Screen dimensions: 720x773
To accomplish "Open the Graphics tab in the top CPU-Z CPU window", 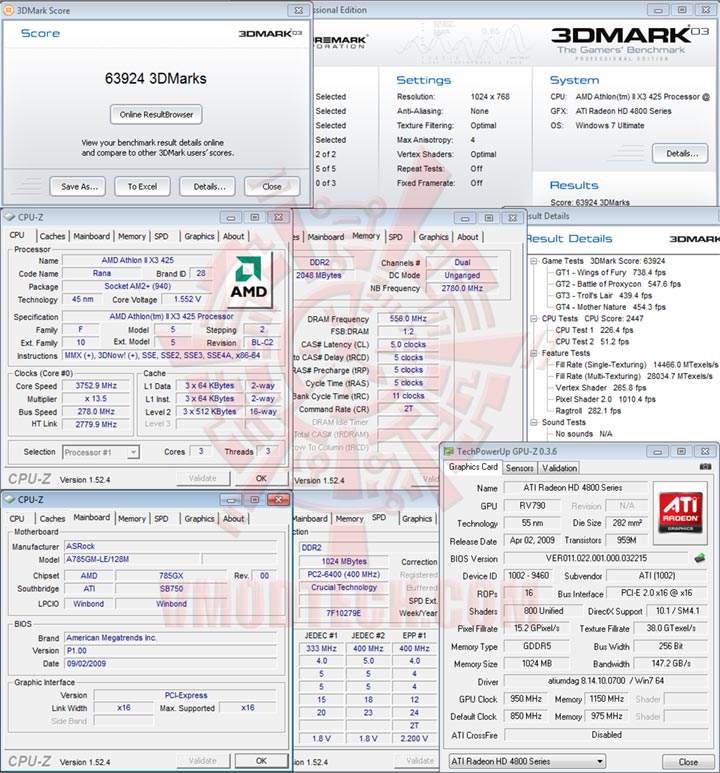I will coord(199,236).
